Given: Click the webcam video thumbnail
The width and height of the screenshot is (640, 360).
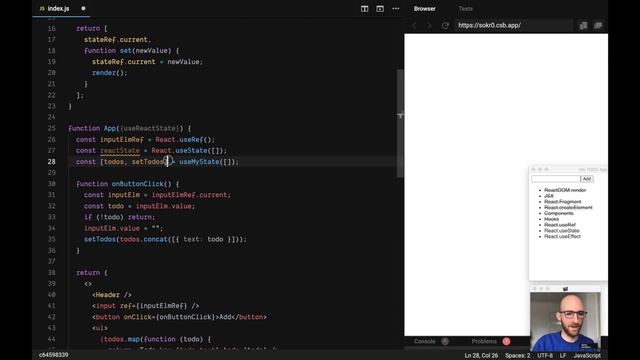Looking at the screenshot, I should pos(565,321).
